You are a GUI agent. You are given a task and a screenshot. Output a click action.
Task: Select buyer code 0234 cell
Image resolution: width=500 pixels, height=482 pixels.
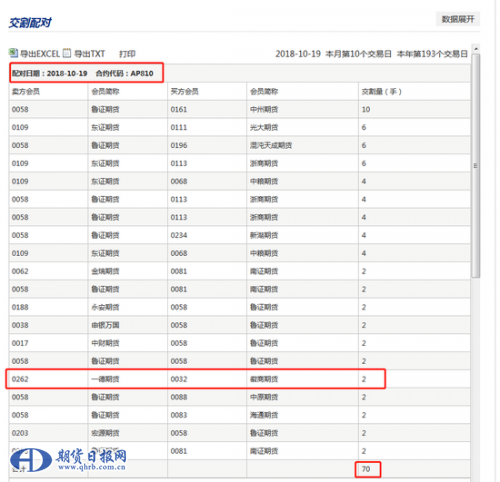pos(207,236)
